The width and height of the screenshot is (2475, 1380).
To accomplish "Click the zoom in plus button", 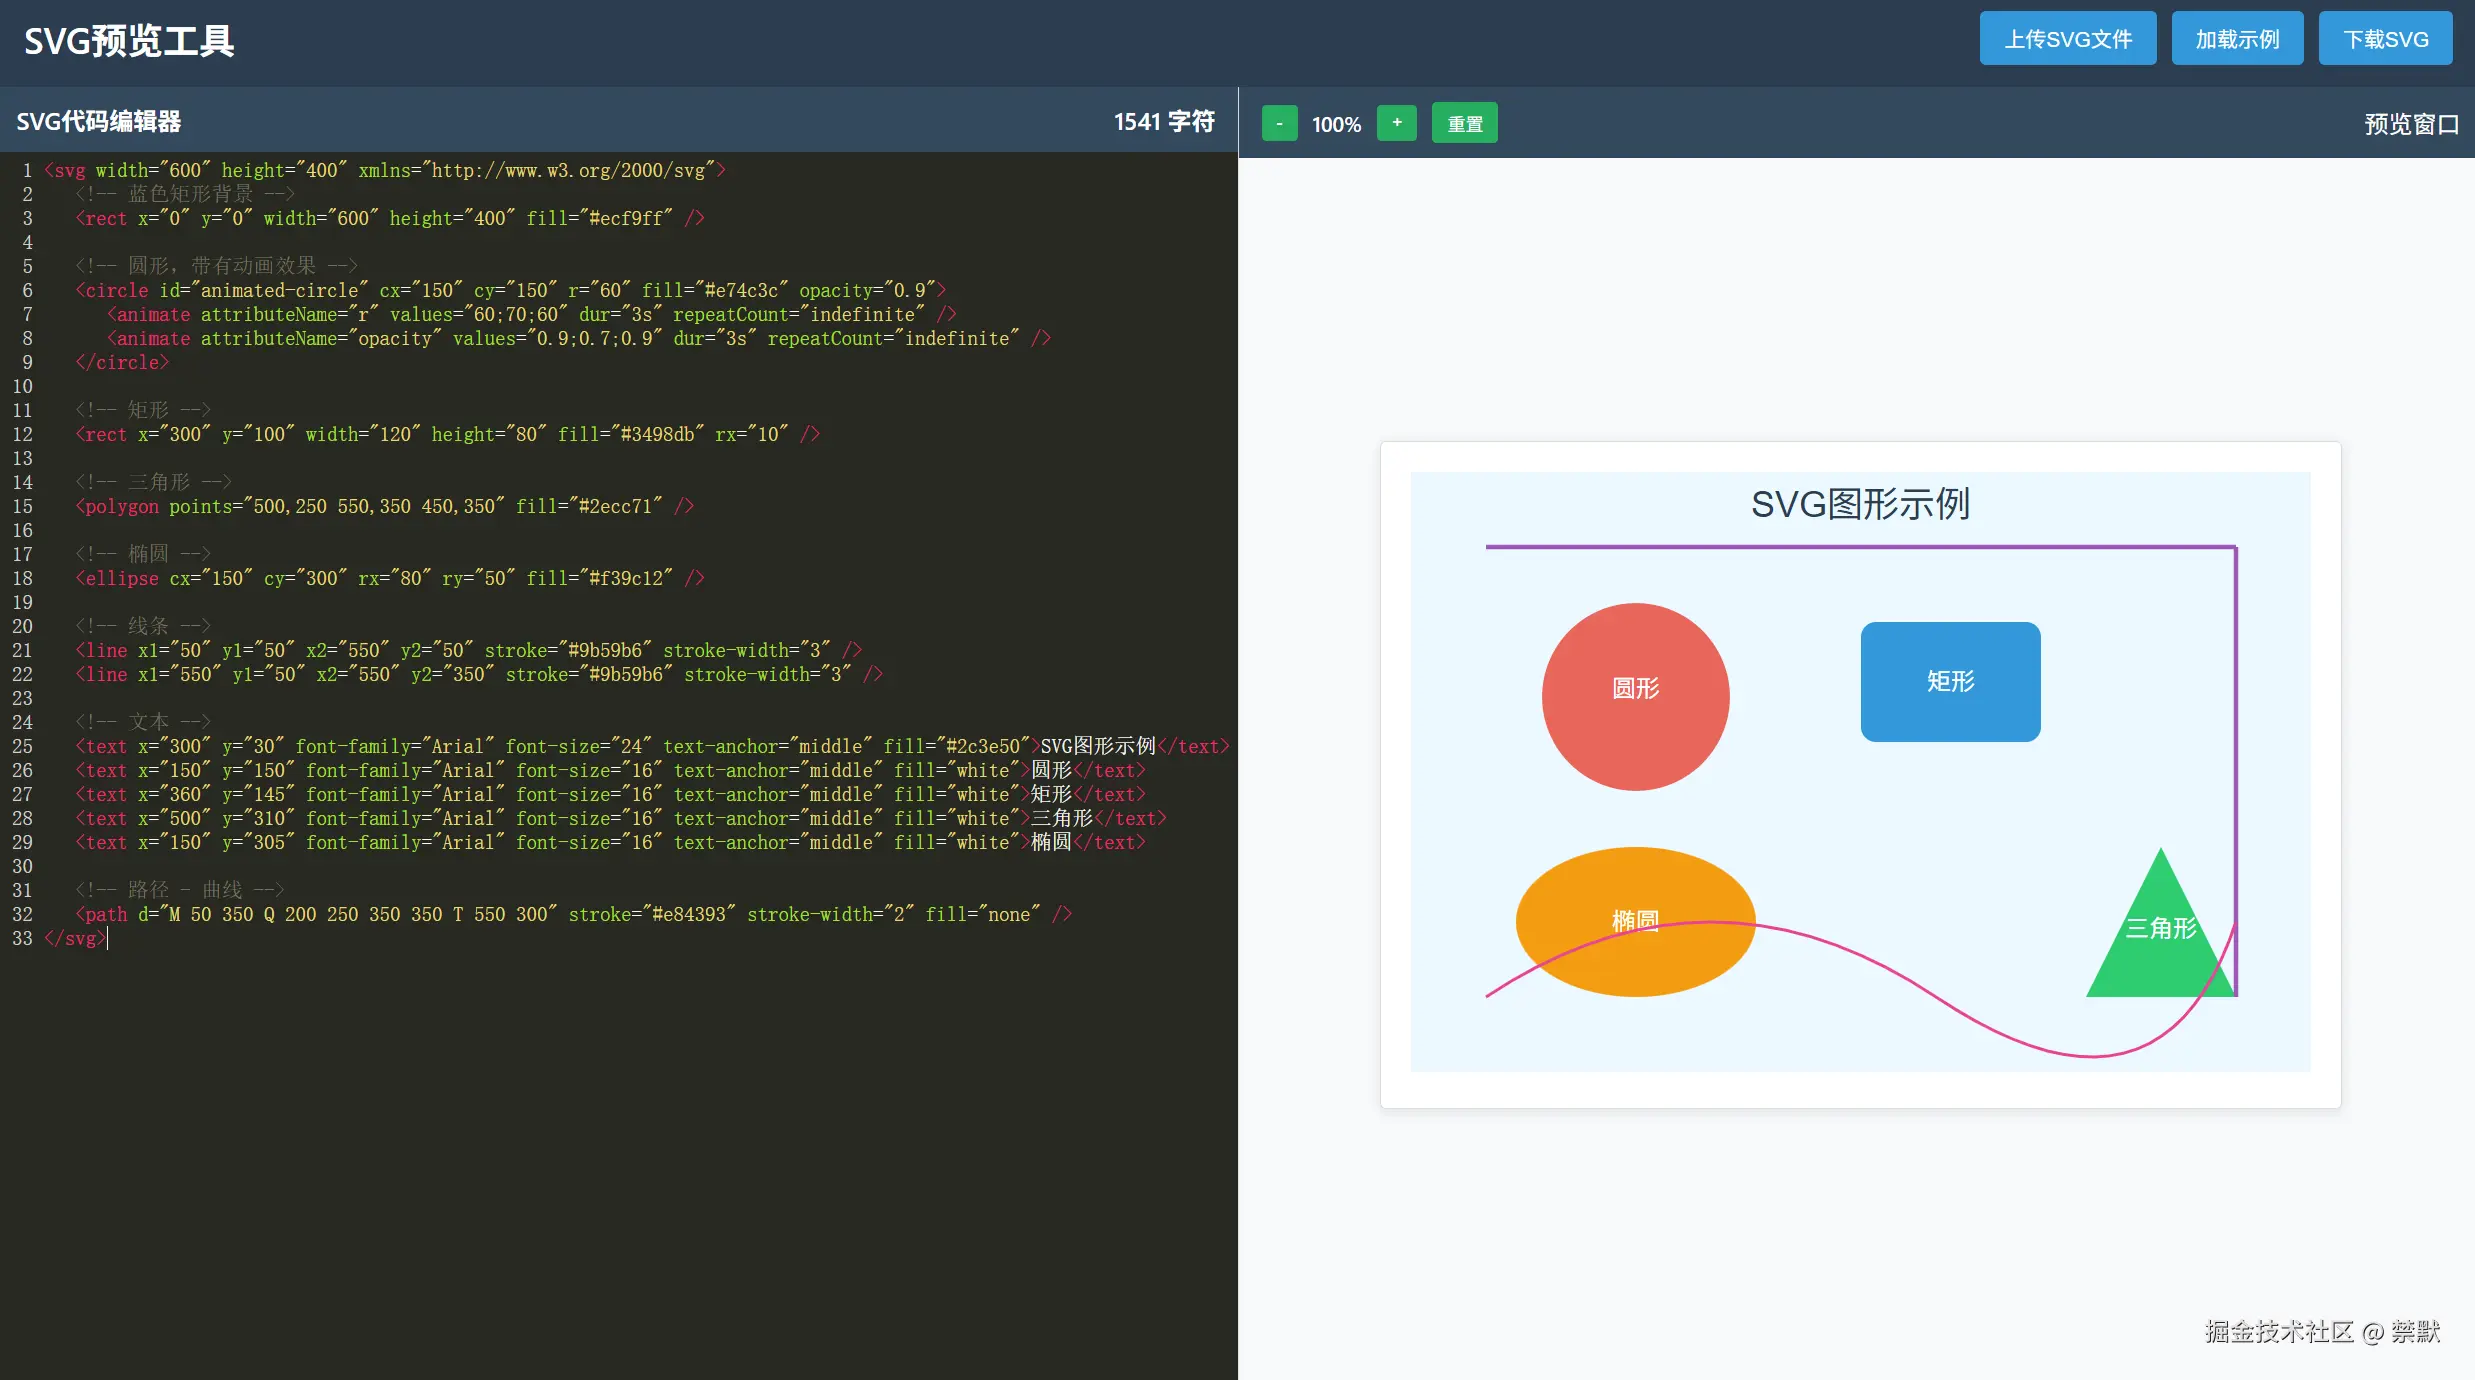I will click(x=1396, y=123).
